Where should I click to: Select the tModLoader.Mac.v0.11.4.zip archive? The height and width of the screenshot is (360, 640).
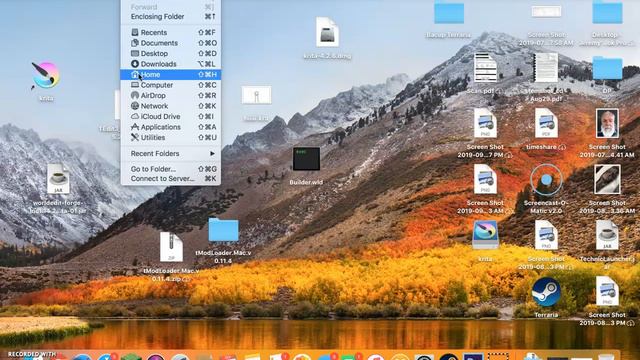[x=171, y=247]
